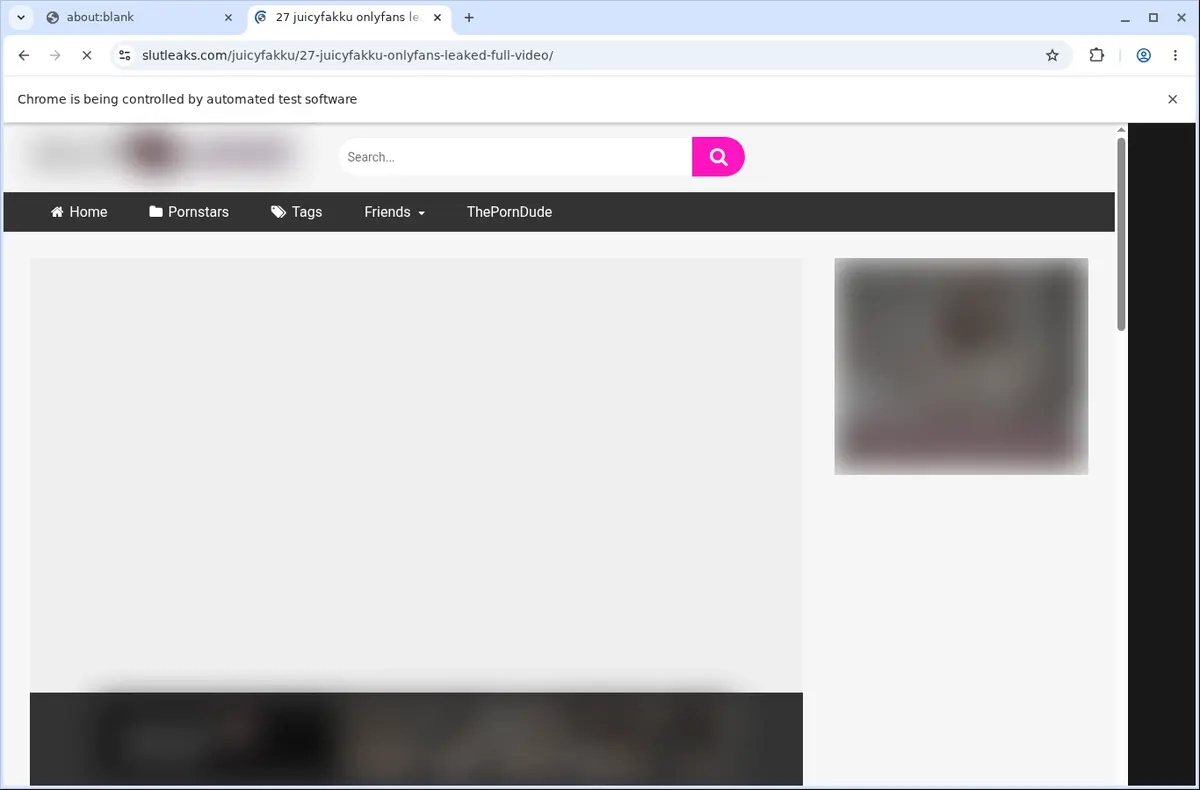This screenshot has height=790, width=1200.
Task: Open the Tags navigation item
Action: click(296, 212)
